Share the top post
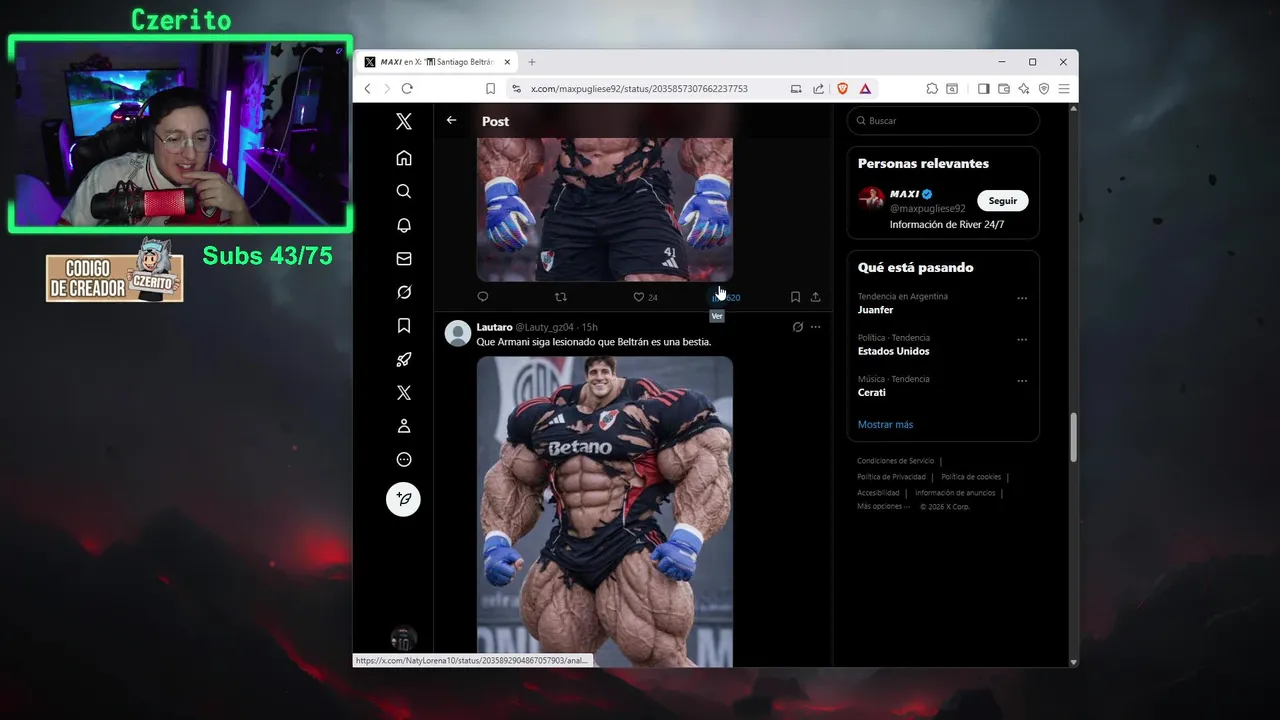This screenshot has width=1280, height=720. tap(815, 297)
